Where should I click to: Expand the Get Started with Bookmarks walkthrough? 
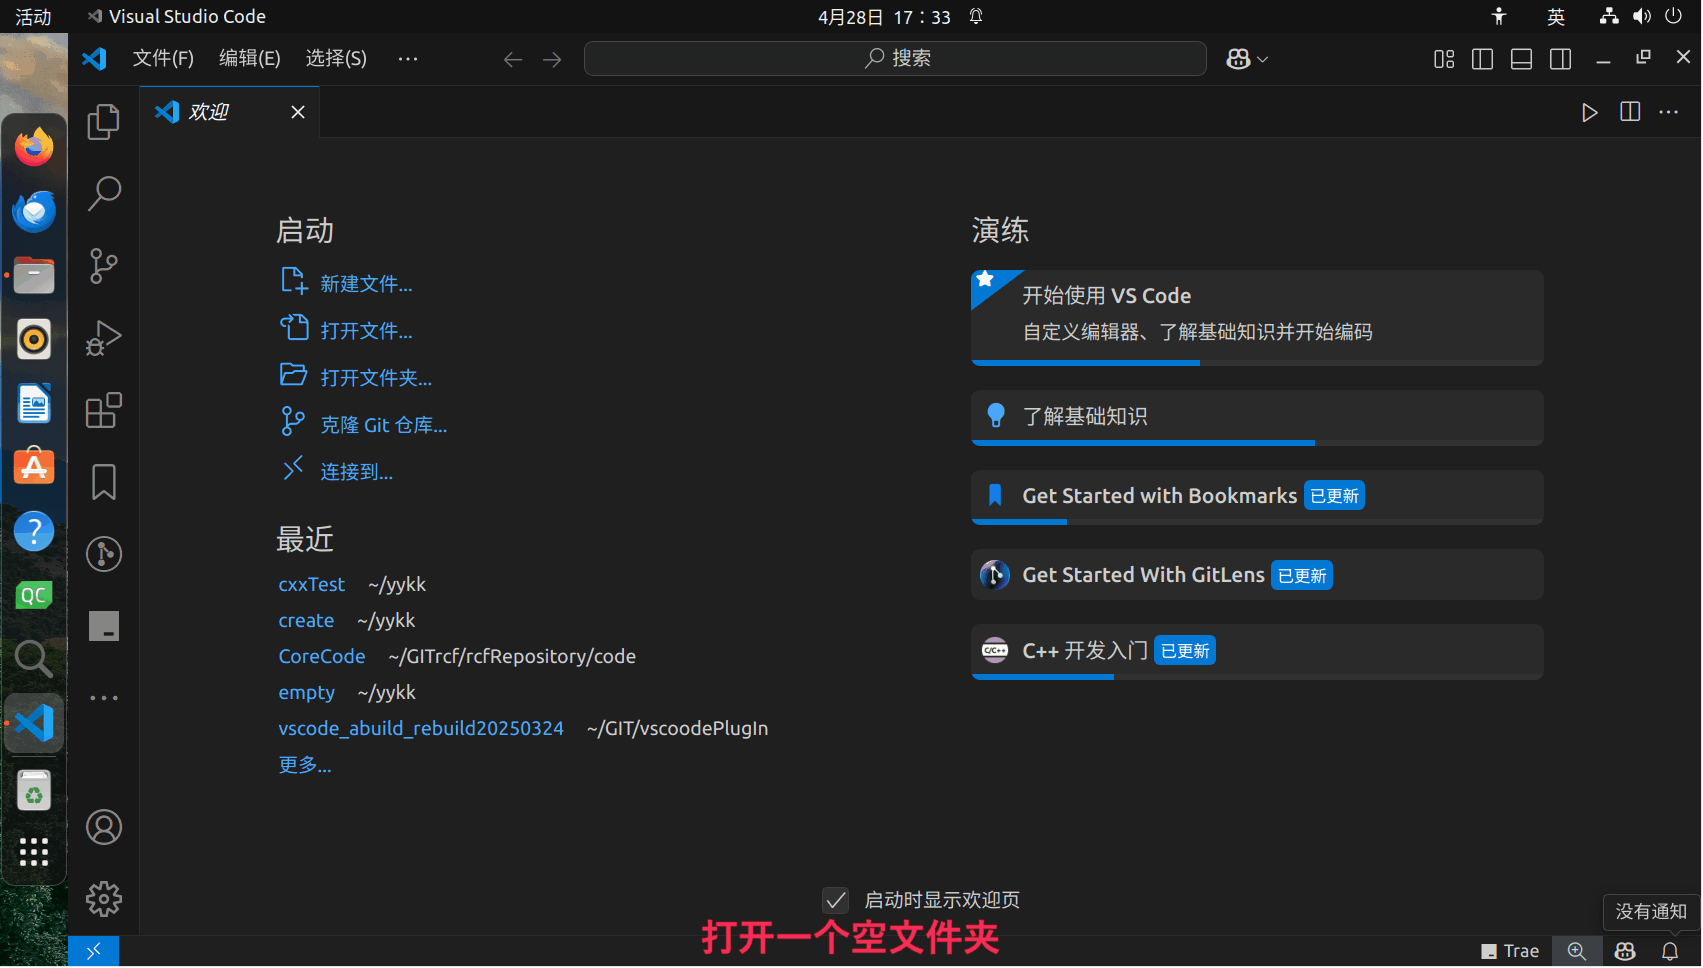[1256, 495]
